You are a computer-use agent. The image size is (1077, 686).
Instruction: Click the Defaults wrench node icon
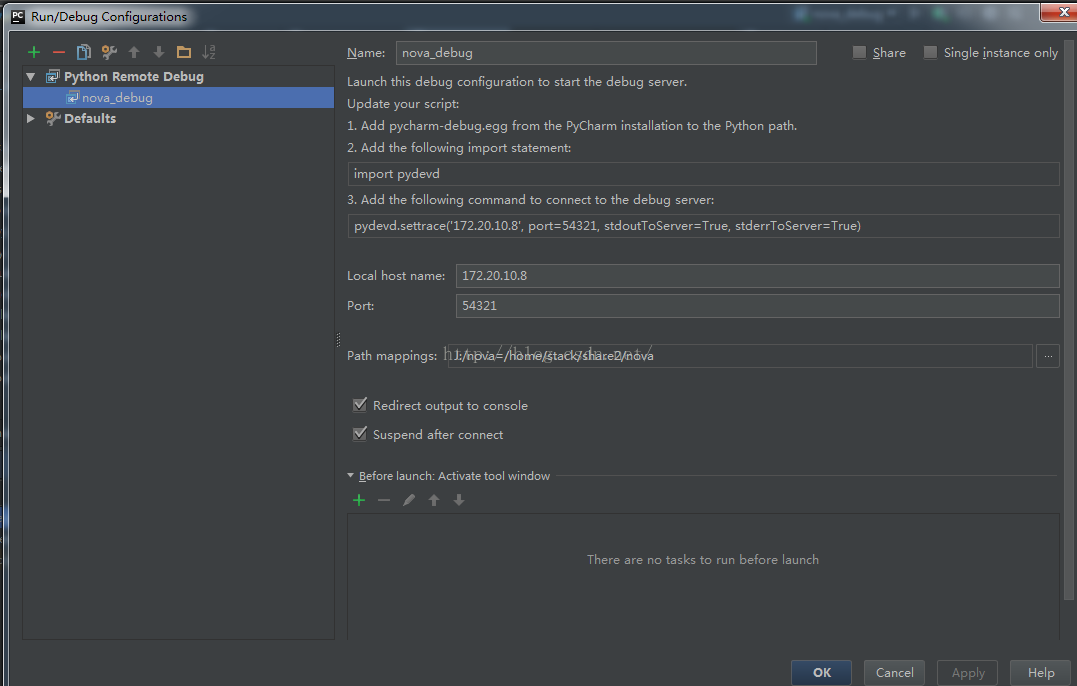point(53,118)
